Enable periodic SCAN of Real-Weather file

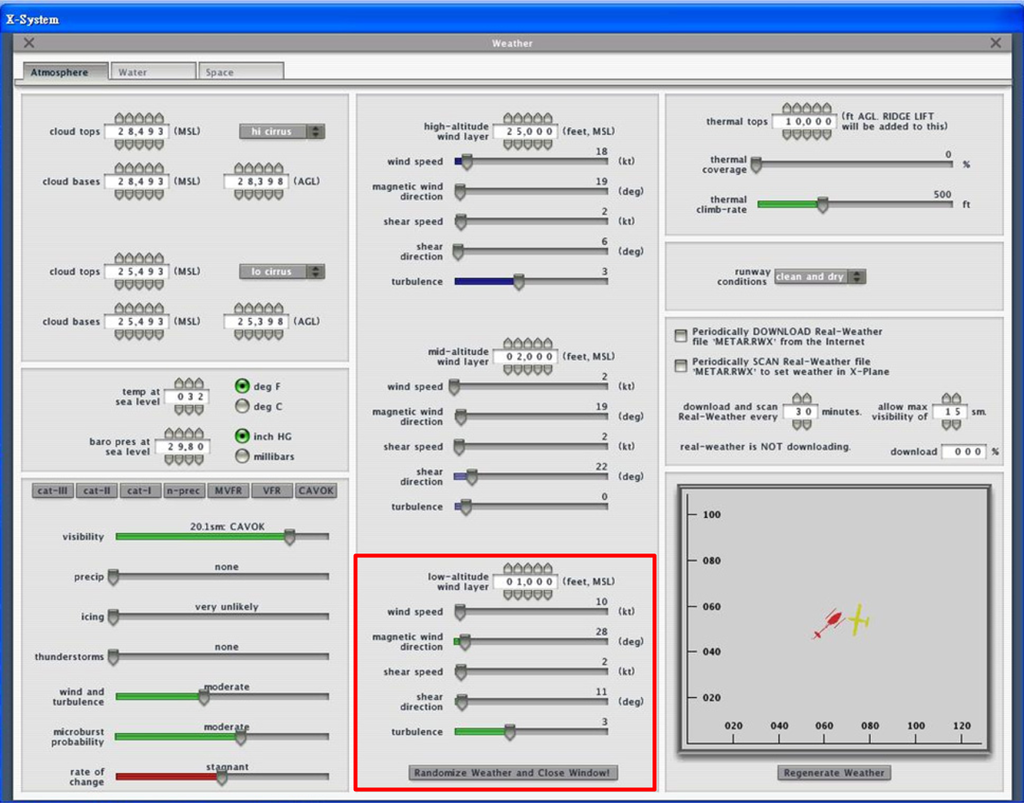pos(681,365)
